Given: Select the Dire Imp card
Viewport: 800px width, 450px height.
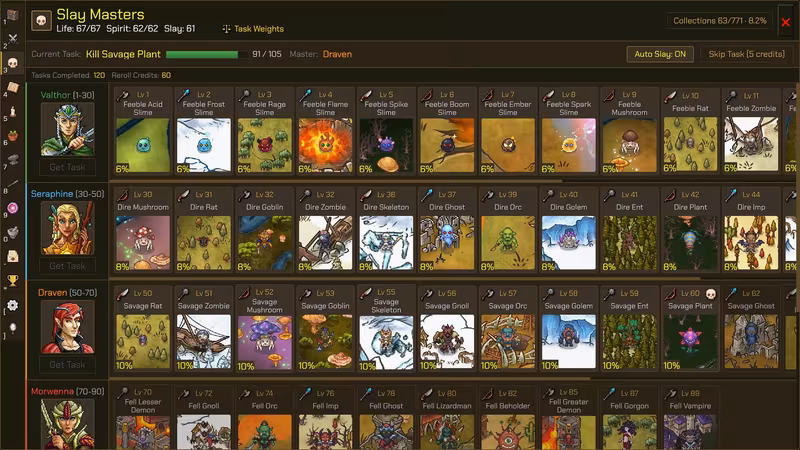Looking at the screenshot, I should point(751,230).
